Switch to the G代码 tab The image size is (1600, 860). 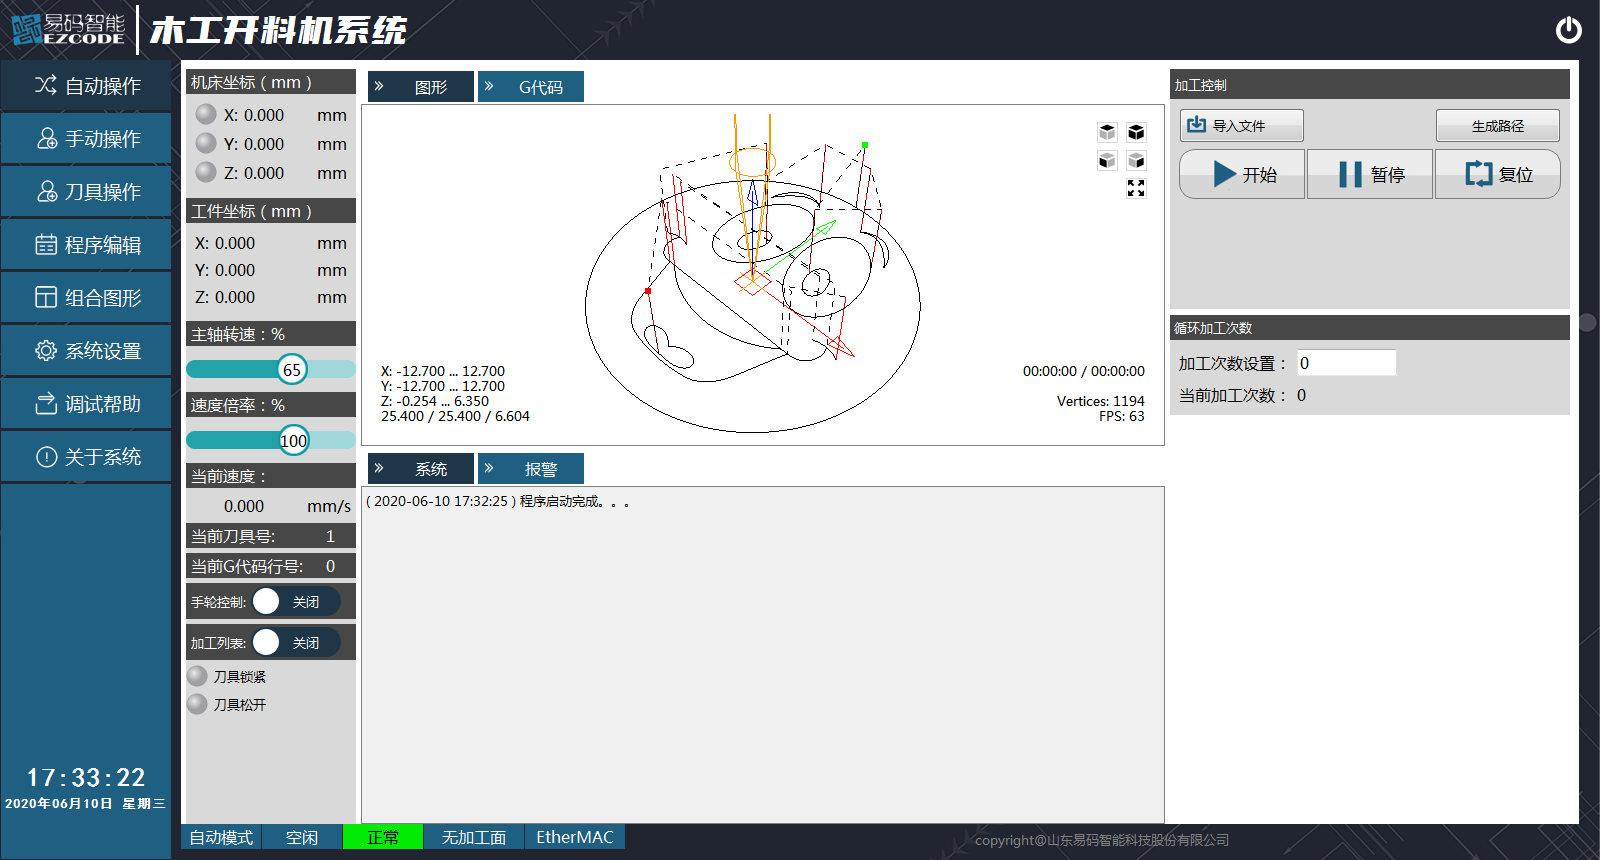click(531, 88)
